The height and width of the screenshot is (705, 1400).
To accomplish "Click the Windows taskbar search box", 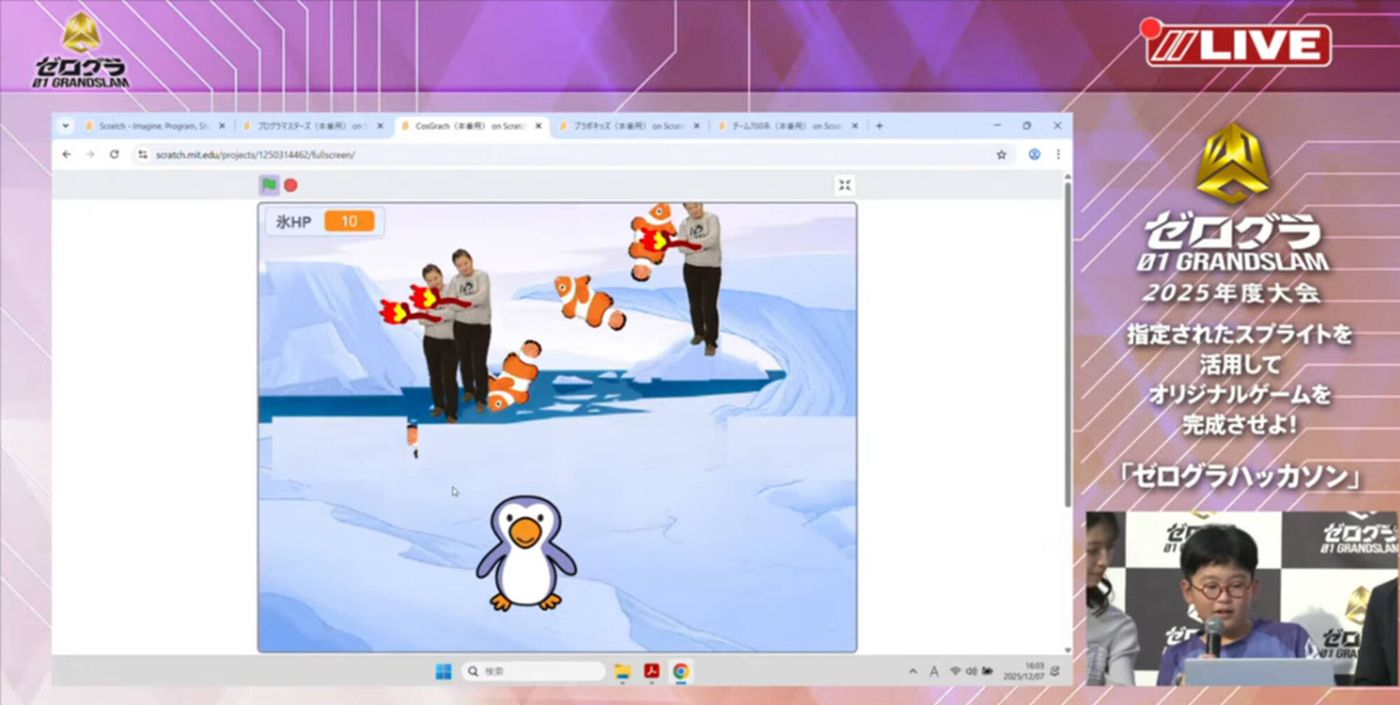I will (533, 671).
